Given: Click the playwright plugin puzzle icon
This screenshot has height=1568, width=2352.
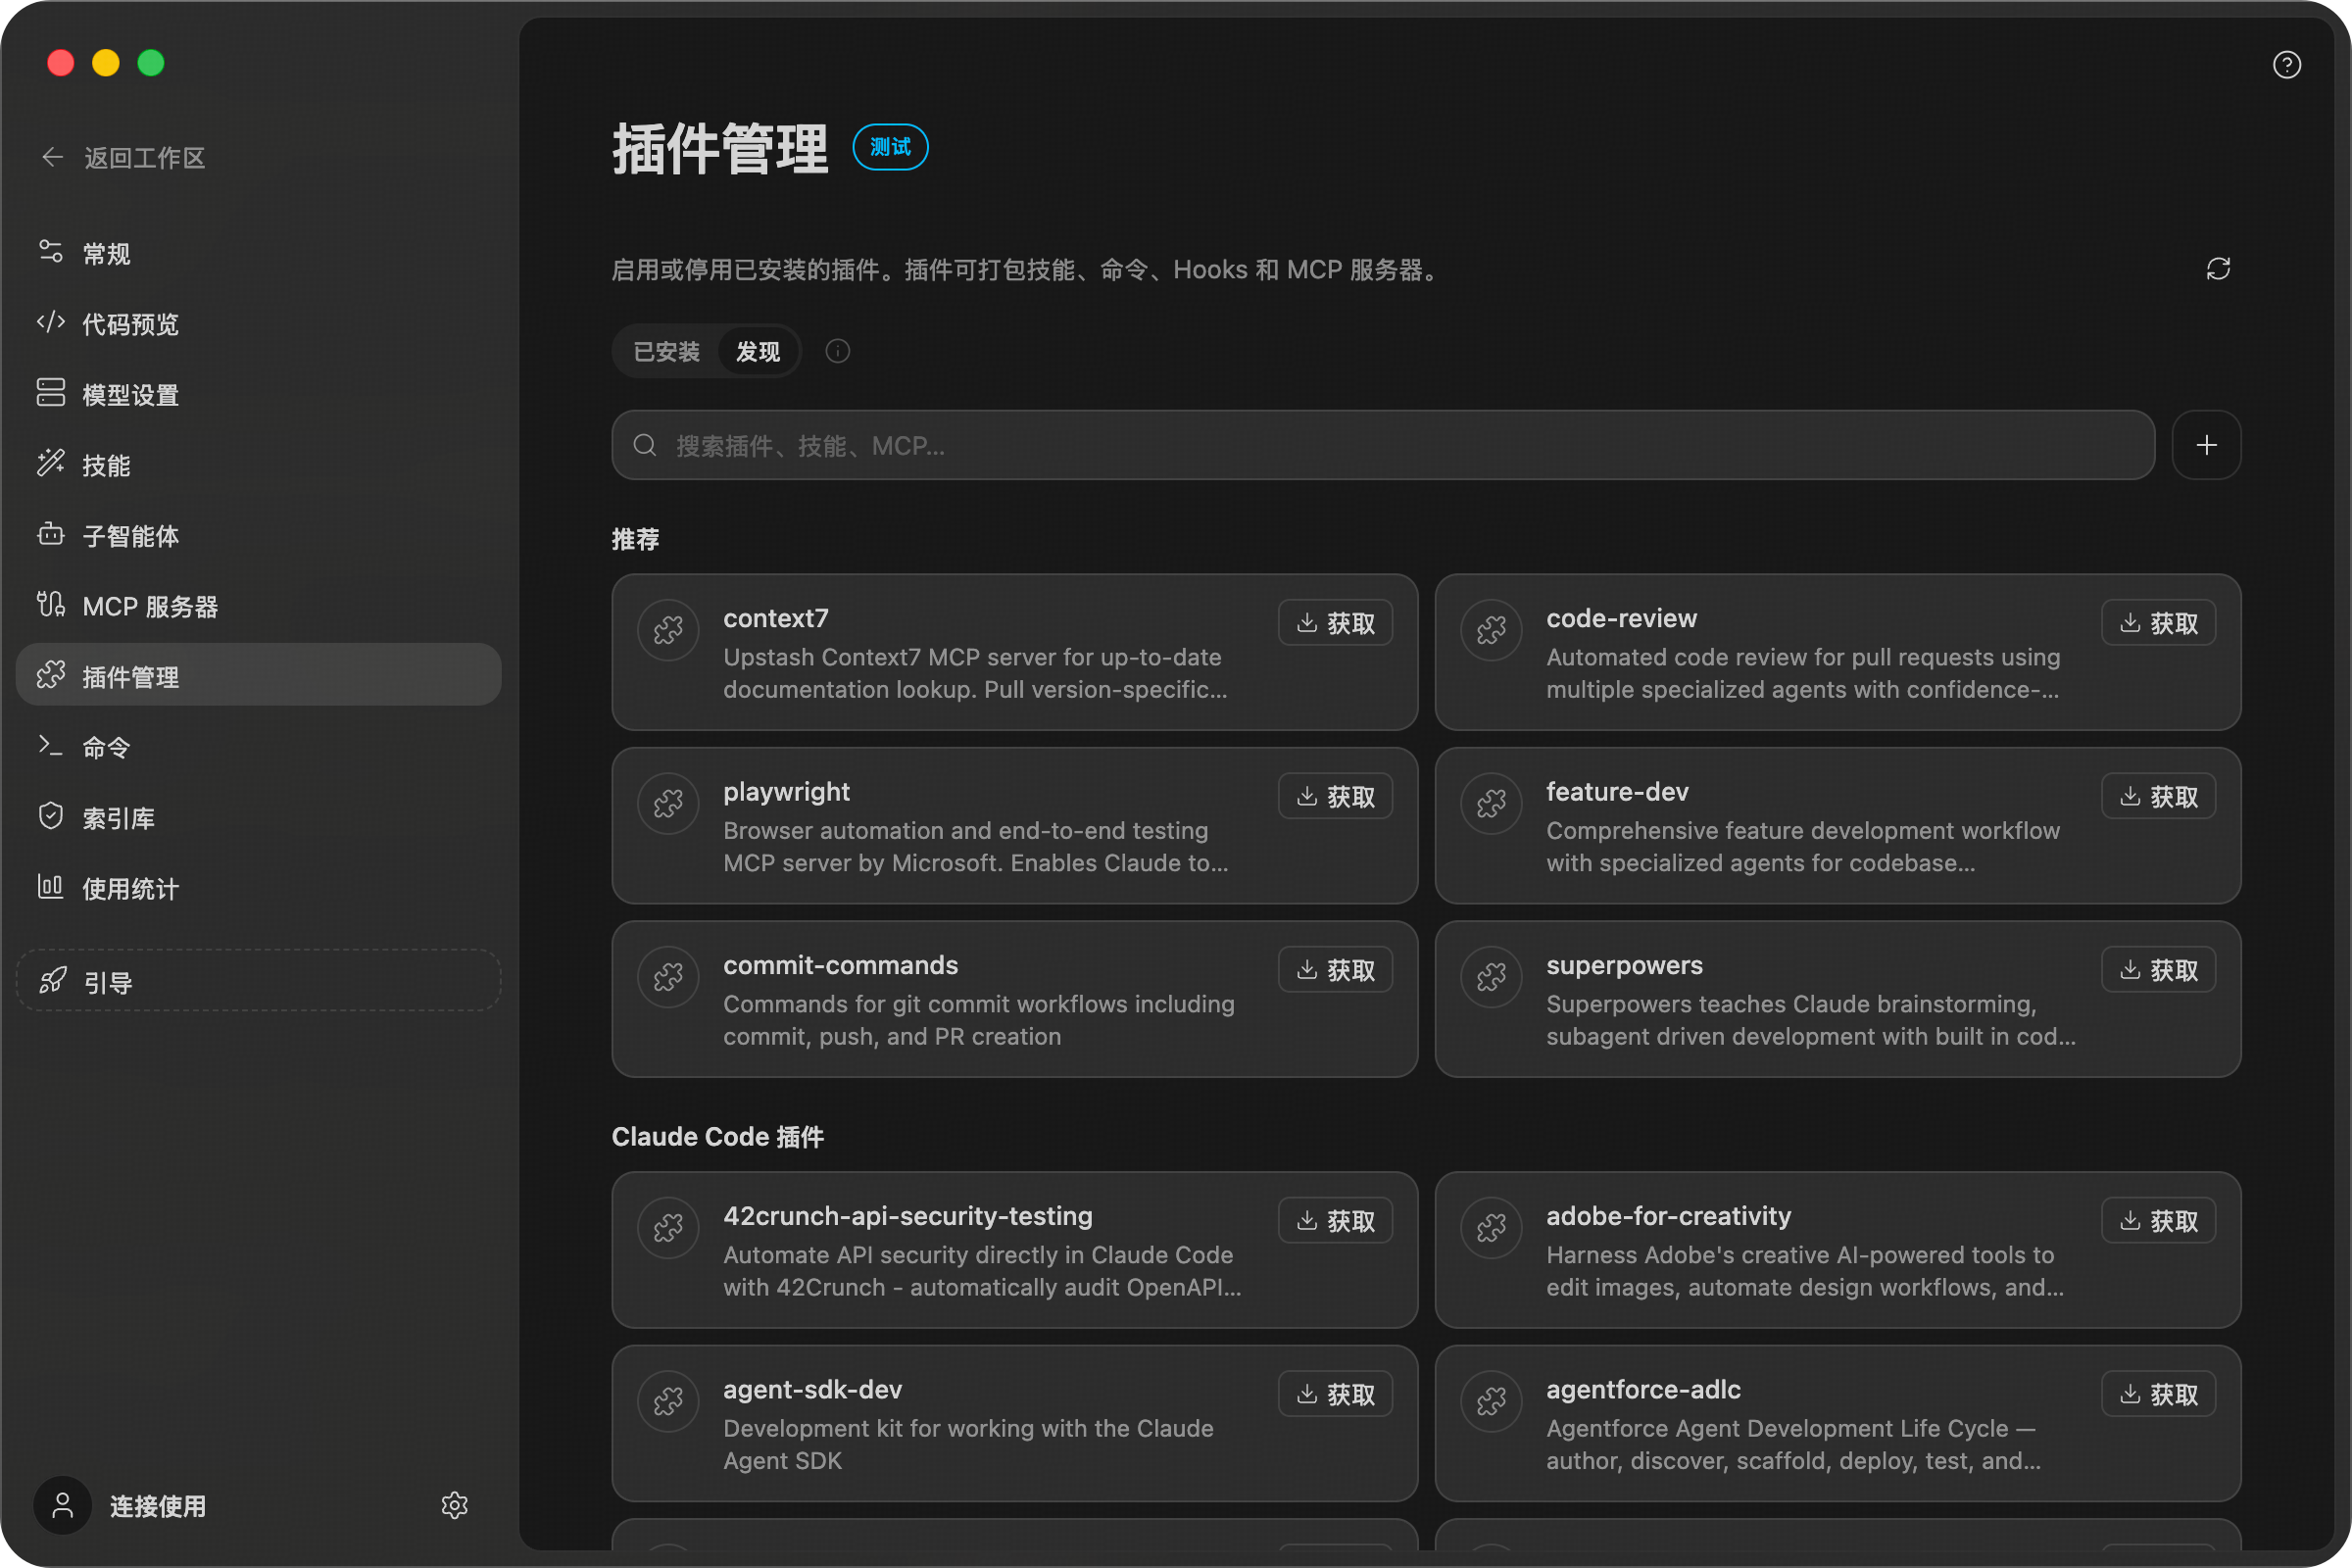Looking at the screenshot, I should pos(668,803).
